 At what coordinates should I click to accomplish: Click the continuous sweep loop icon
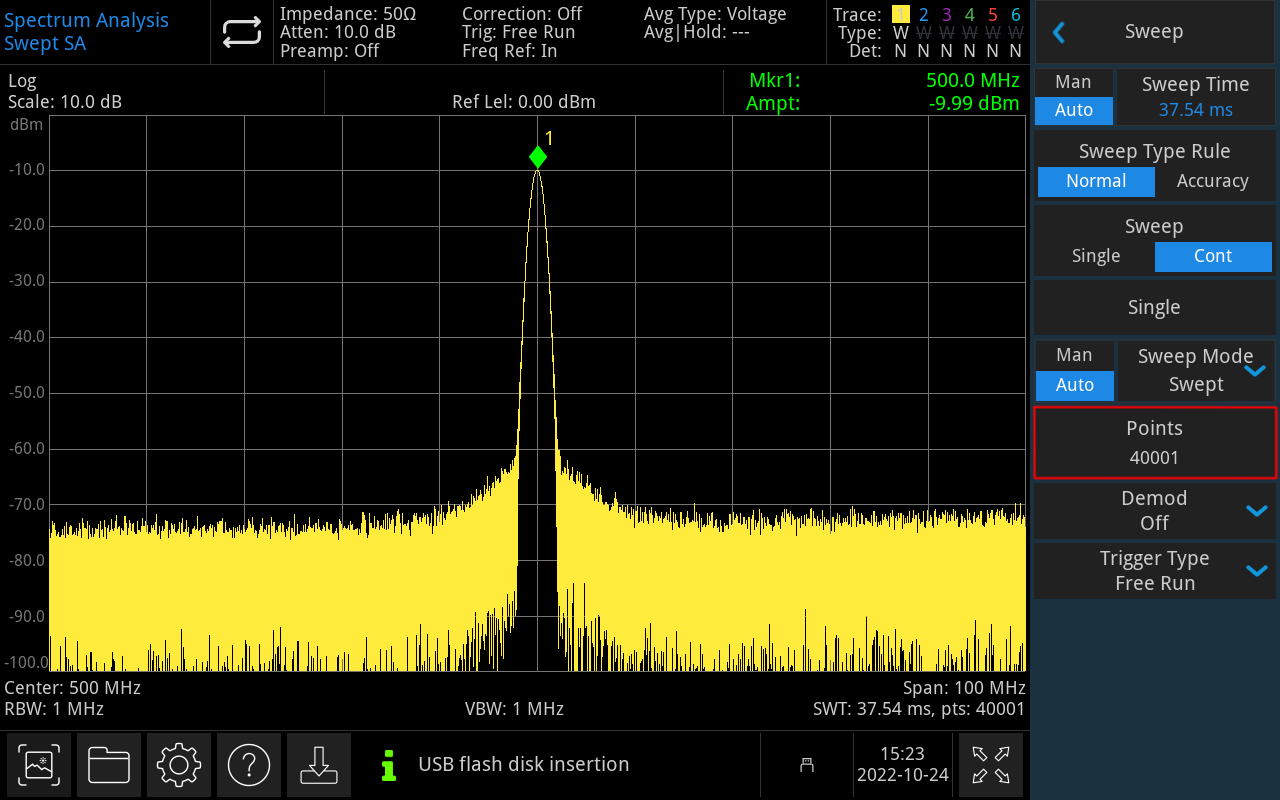(x=241, y=33)
